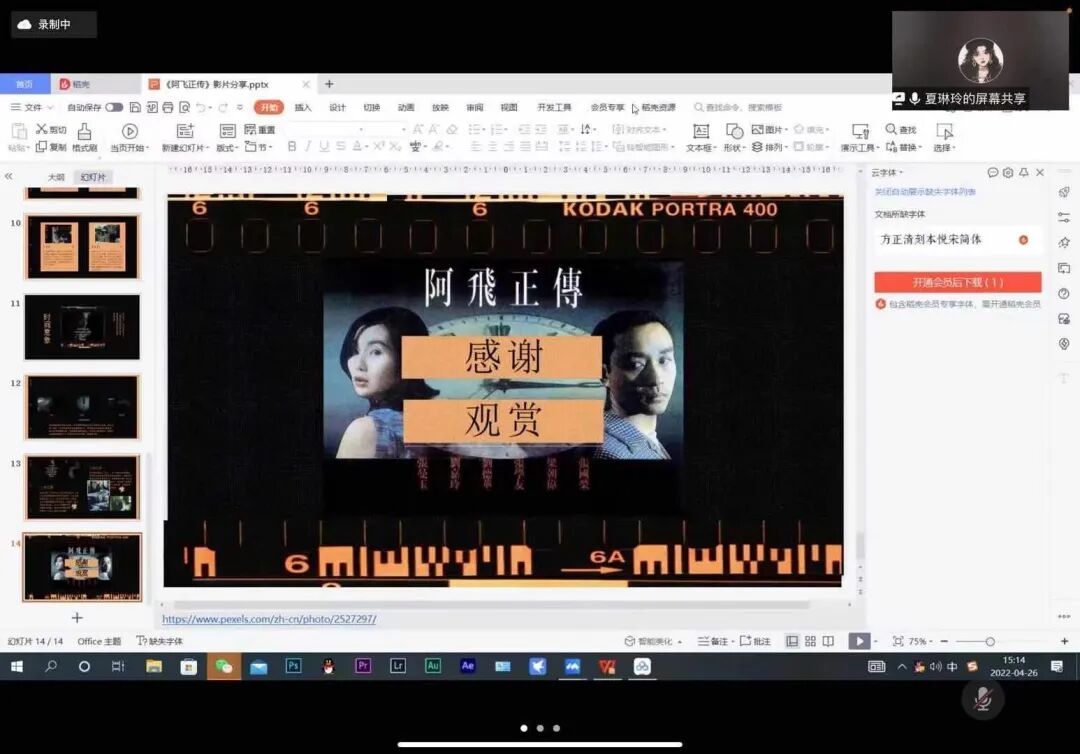Switch to the Insert (插入) ribbon tab
The width and height of the screenshot is (1080, 754).
302,107
